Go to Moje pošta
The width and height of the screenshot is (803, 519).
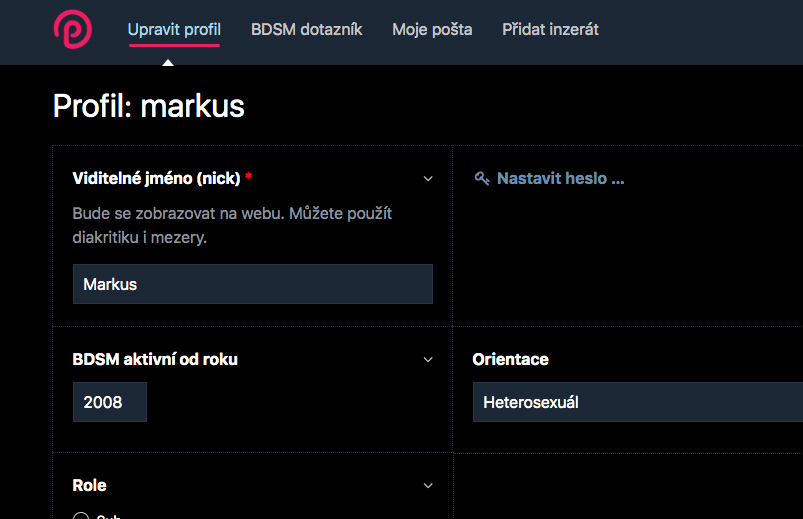432,30
